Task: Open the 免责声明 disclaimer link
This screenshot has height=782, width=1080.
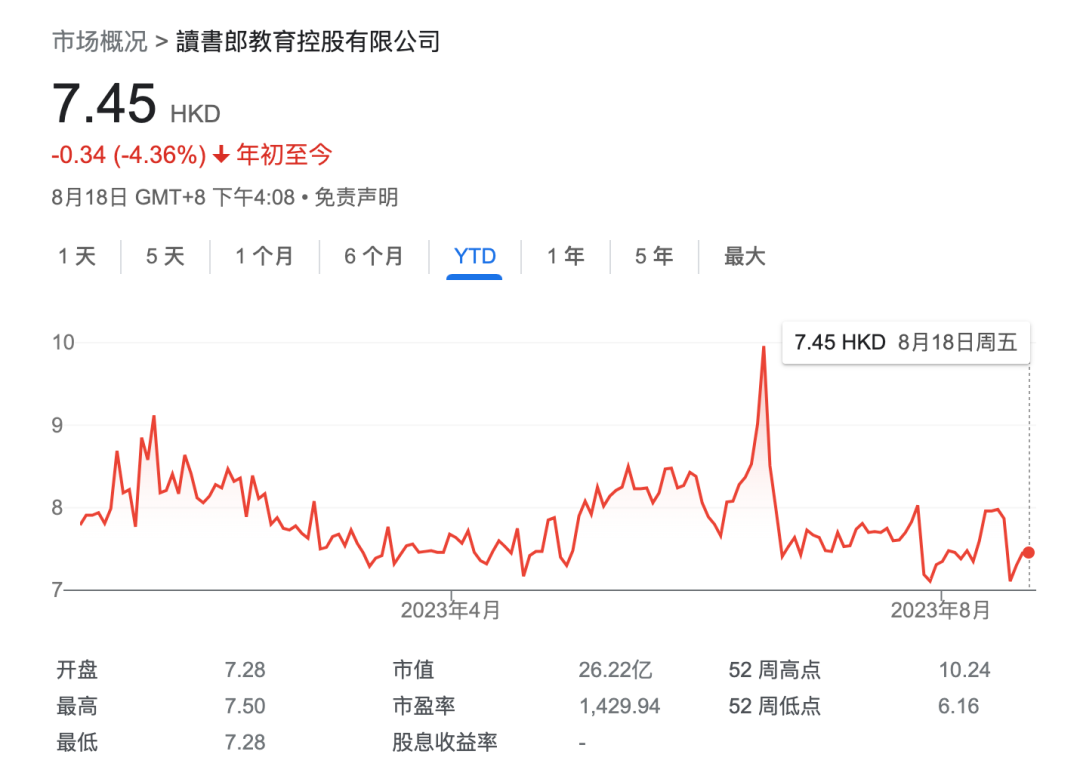Action: (x=356, y=198)
